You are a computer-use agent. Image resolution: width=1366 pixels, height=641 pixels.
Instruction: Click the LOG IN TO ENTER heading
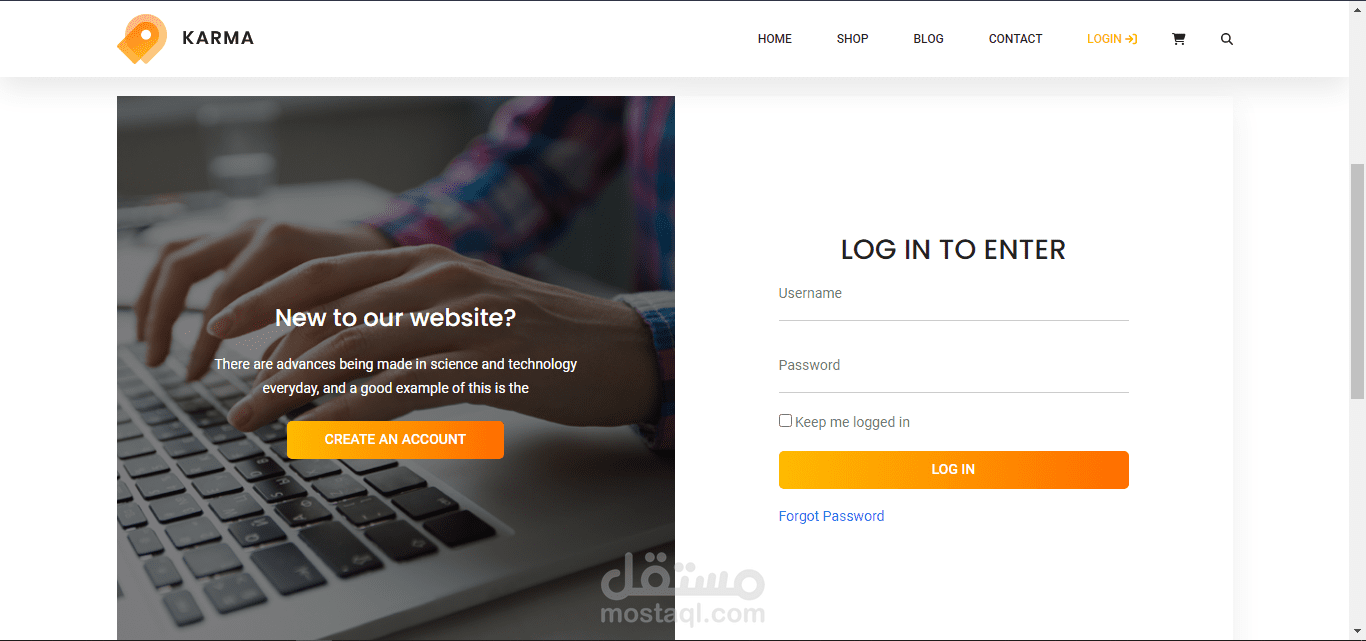point(954,249)
